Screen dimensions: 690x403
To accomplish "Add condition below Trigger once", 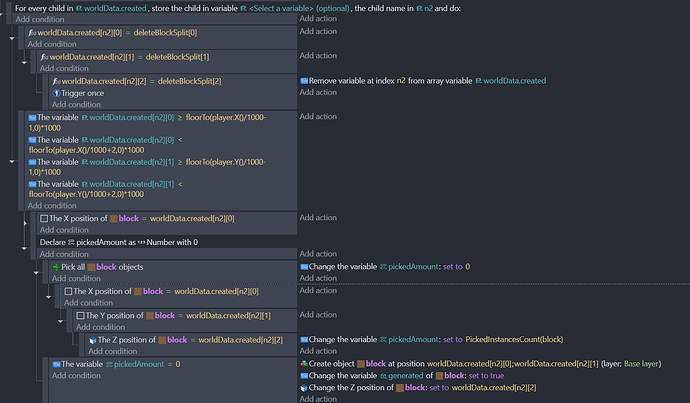I will click(76, 105).
